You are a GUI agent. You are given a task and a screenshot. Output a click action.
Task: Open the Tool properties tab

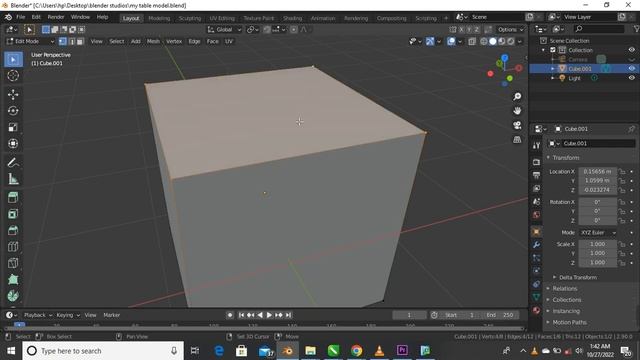[x=536, y=146]
